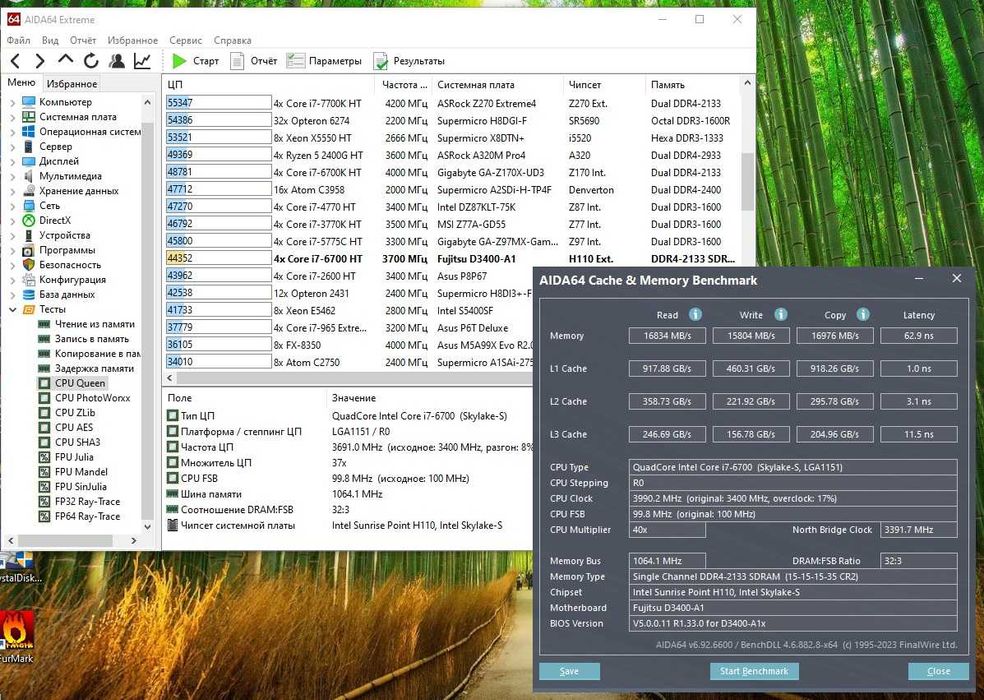Click Start Benchmark button
984x700 pixels.
pos(754,671)
